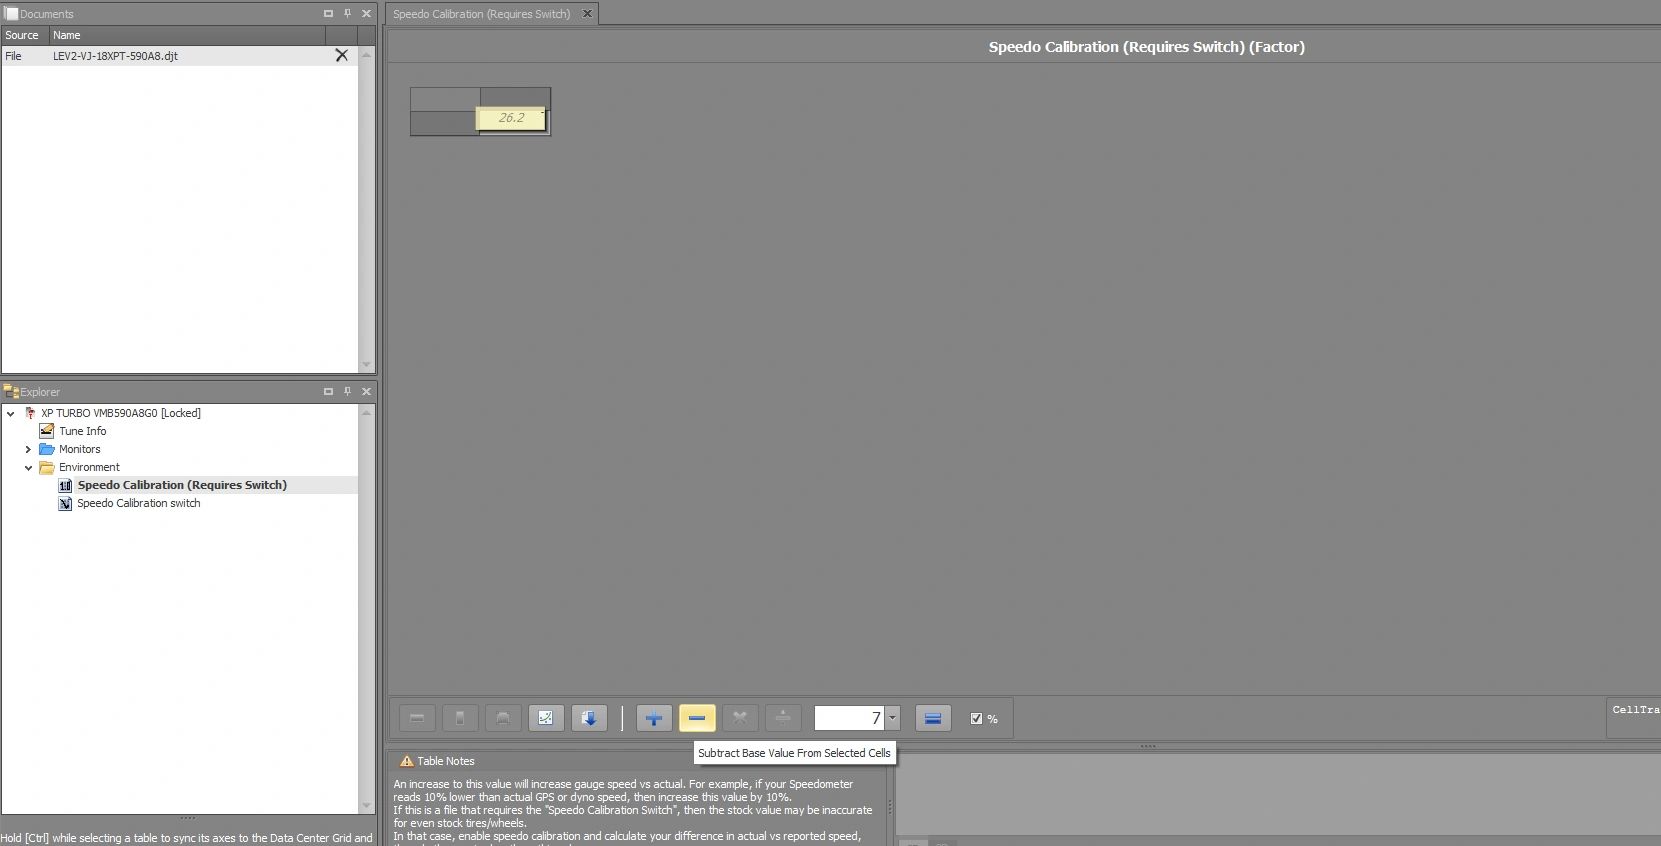Select Speedo Calibration (Requires Switch) in tree
Image resolution: width=1661 pixels, height=846 pixels.
pyautogui.click(x=182, y=485)
